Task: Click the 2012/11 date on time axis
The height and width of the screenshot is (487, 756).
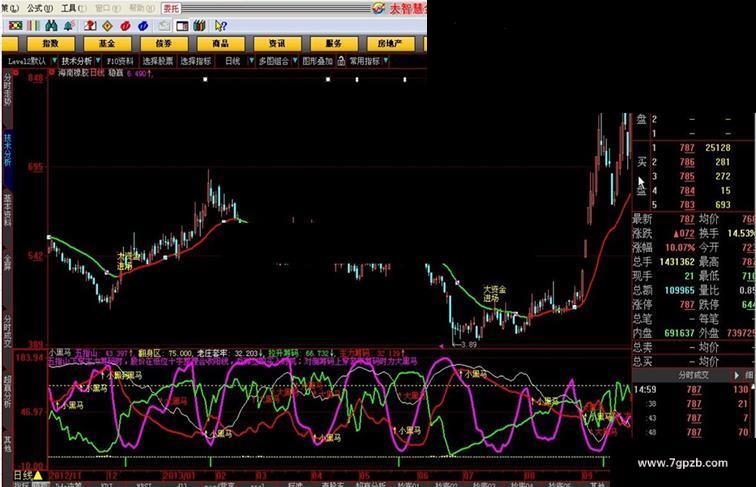Action: pos(65,475)
